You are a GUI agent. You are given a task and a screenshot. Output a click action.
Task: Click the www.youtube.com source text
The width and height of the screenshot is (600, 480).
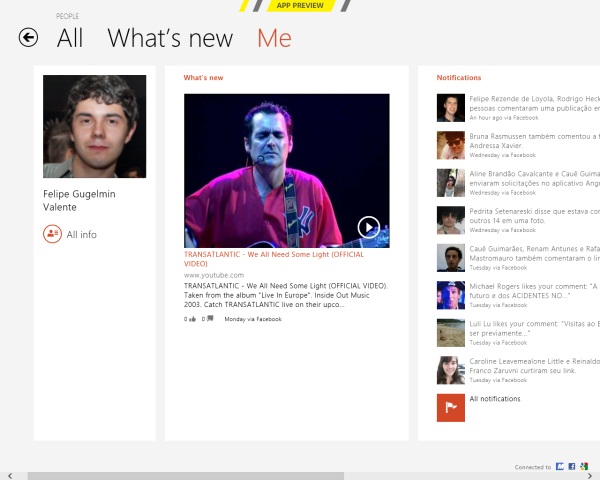[214, 275]
